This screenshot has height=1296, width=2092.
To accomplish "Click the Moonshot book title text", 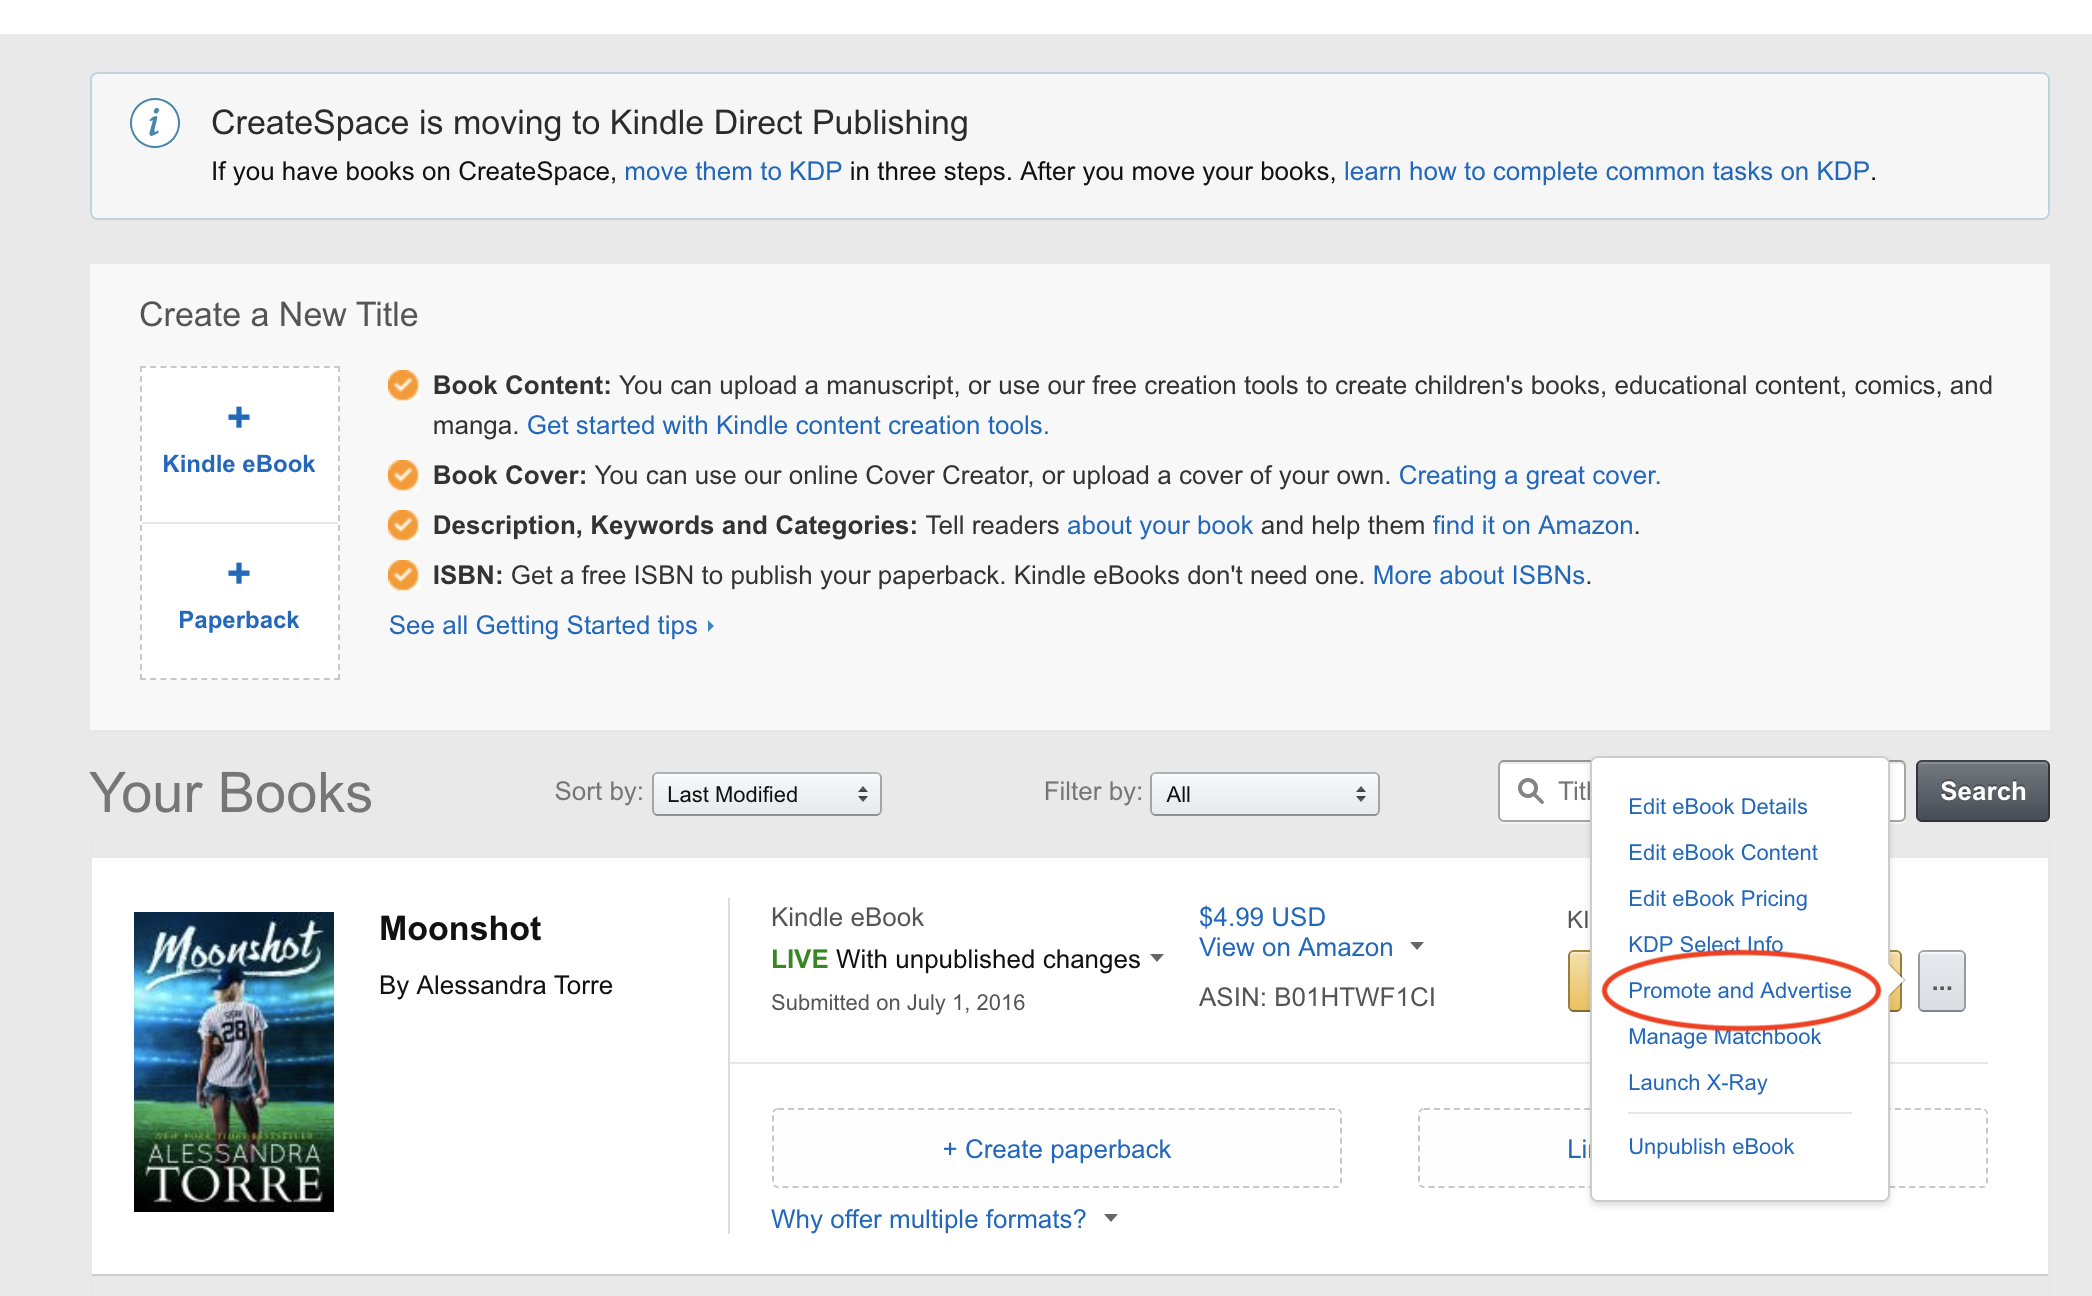I will [x=460, y=928].
